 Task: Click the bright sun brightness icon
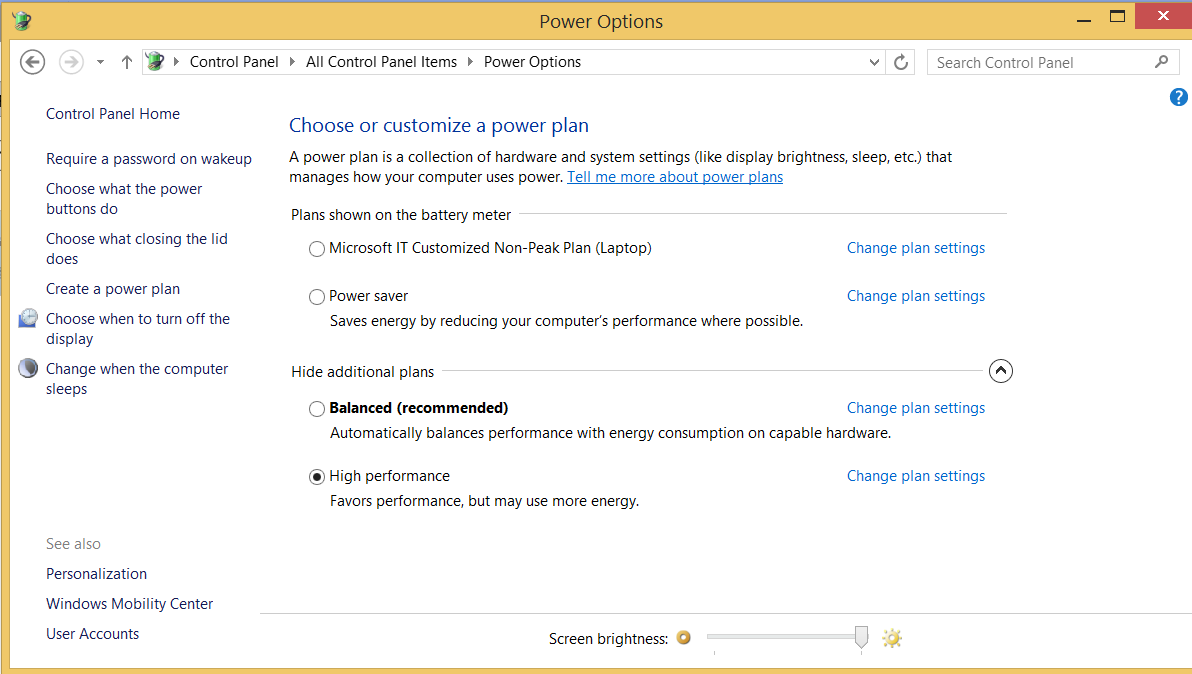coord(892,638)
